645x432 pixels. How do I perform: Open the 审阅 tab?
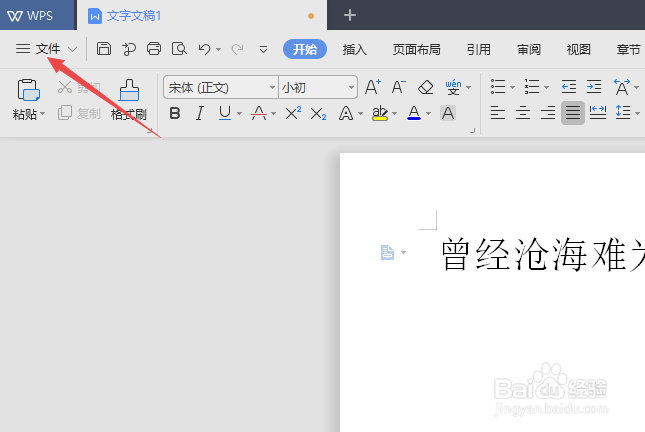click(529, 50)
